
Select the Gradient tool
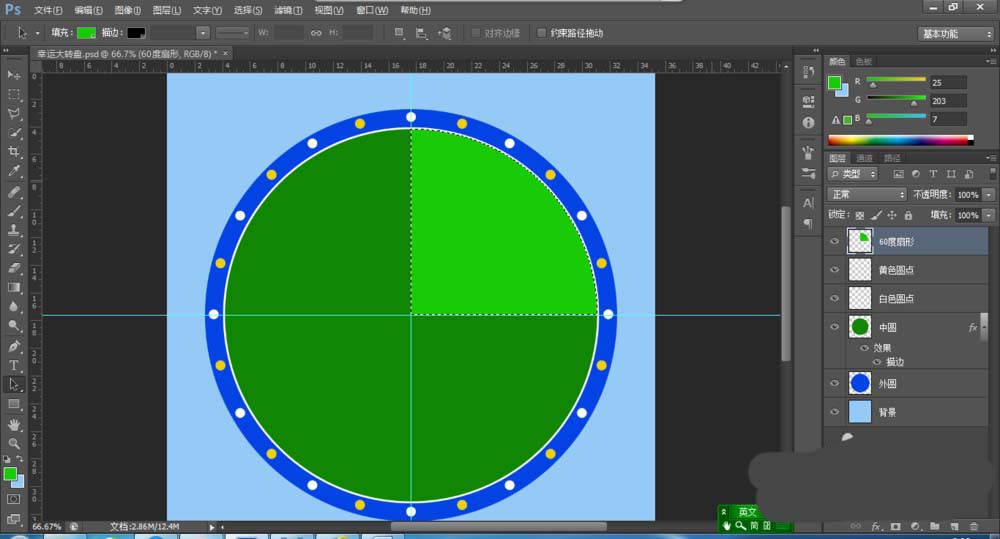[x=13, y=287]
